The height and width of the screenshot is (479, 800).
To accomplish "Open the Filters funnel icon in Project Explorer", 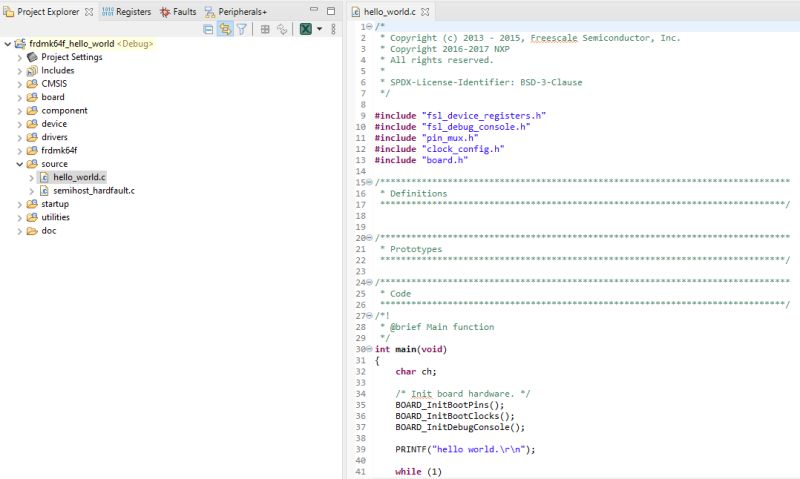I will tap(241, 29).
